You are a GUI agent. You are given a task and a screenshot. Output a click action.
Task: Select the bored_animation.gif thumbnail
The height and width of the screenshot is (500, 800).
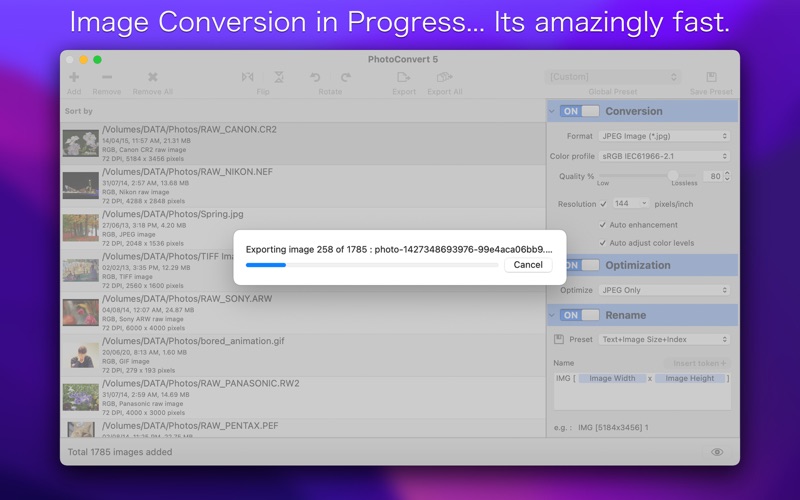point(81,355)
